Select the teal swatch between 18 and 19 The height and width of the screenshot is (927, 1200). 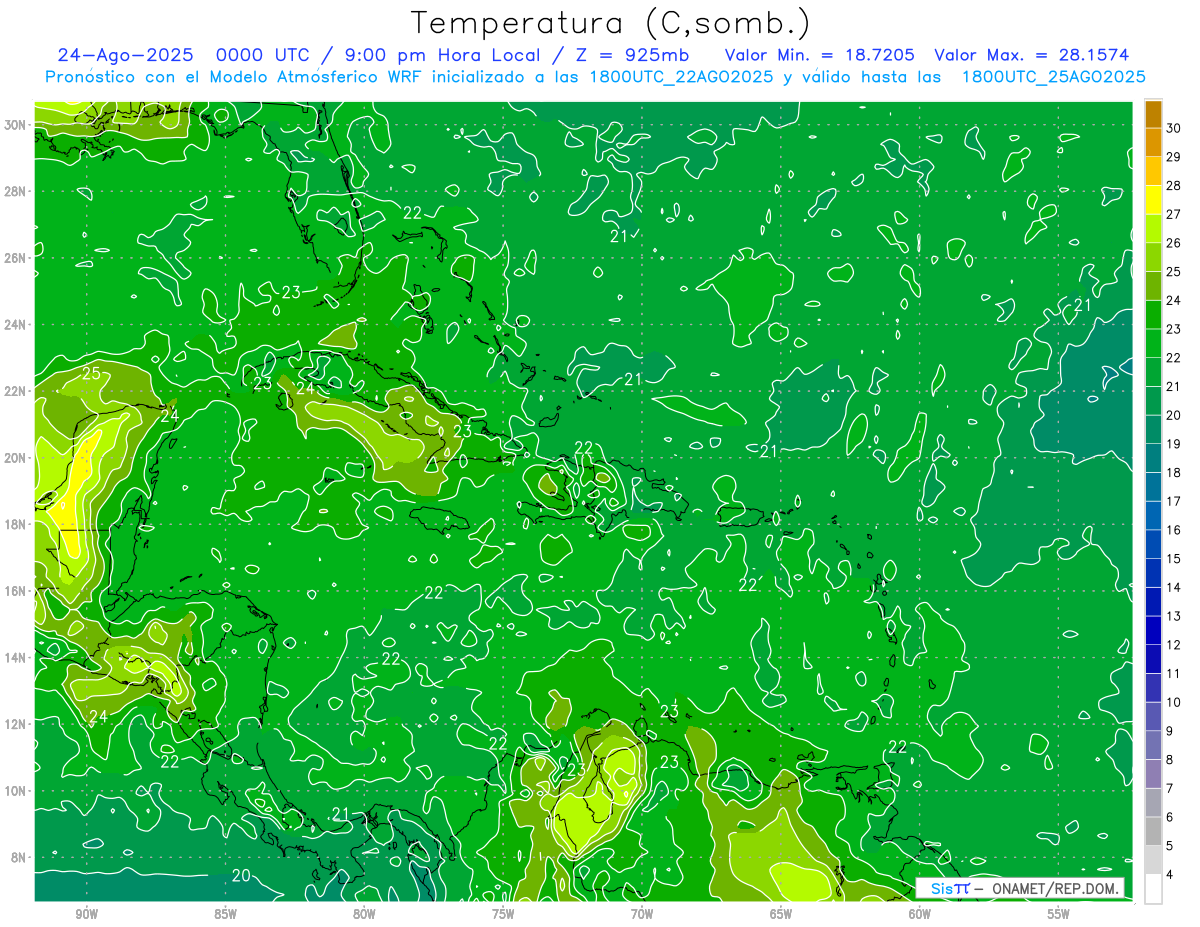pyautogui.click(x=1153, y=458)
